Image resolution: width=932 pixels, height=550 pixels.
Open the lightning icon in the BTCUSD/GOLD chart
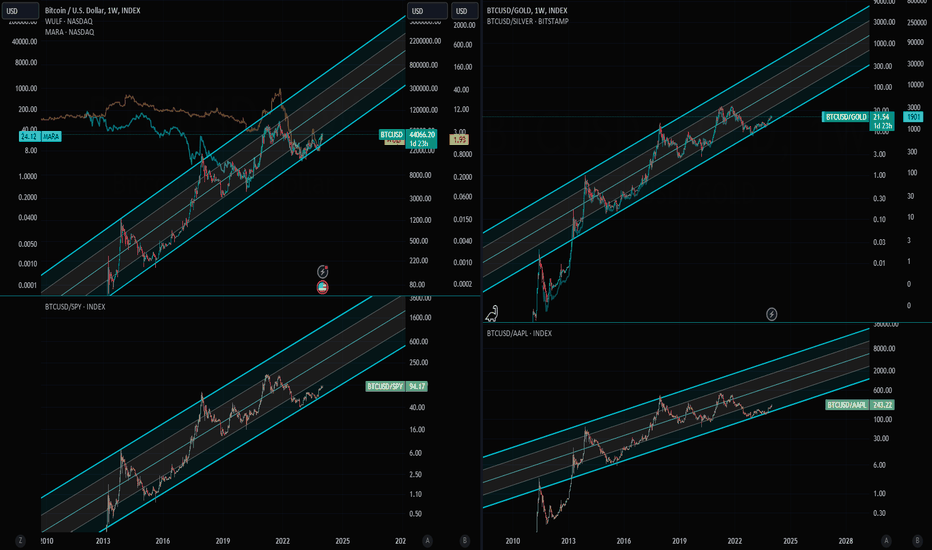(772, 314)
